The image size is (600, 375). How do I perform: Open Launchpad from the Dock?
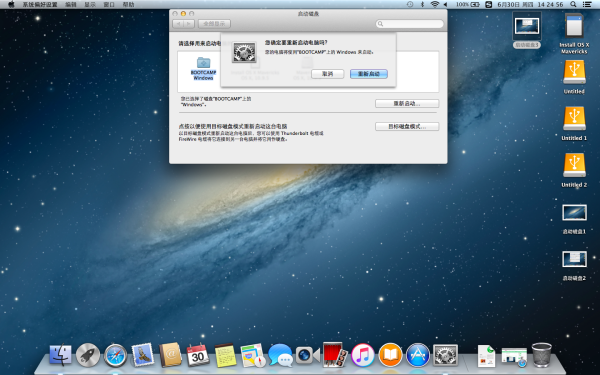coord(88,355)
